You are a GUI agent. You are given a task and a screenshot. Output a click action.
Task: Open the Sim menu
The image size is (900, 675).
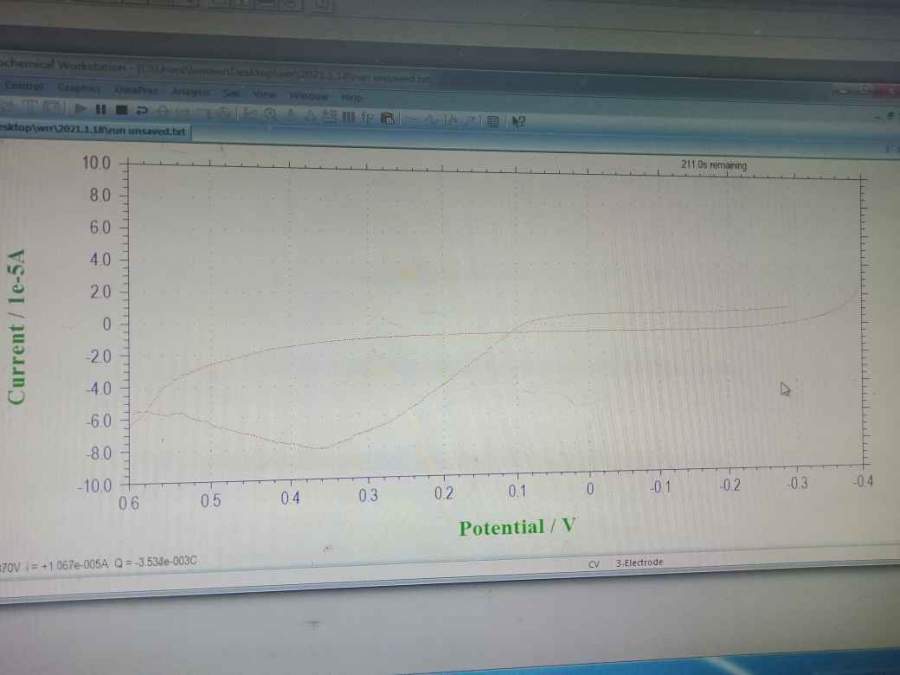point(231,93)
